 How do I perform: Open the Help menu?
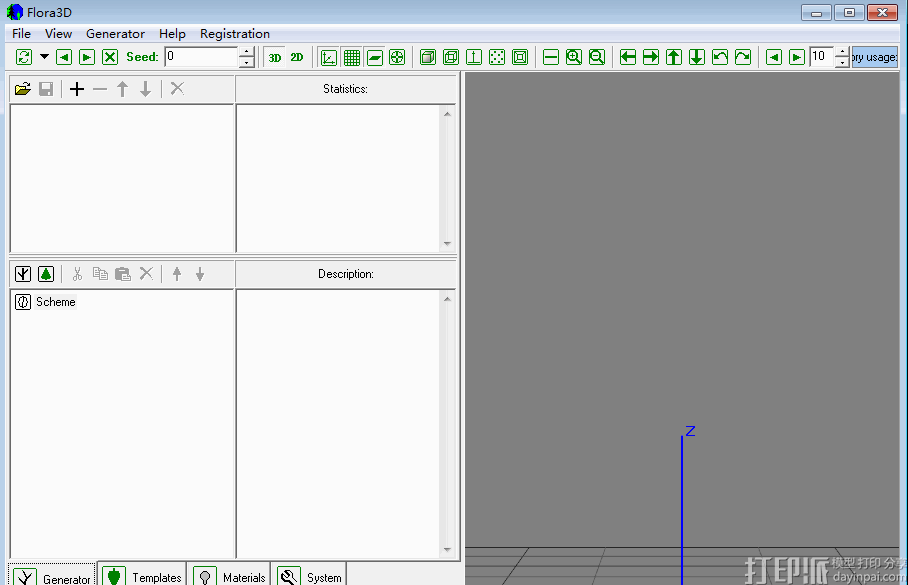tap(172, 34)
